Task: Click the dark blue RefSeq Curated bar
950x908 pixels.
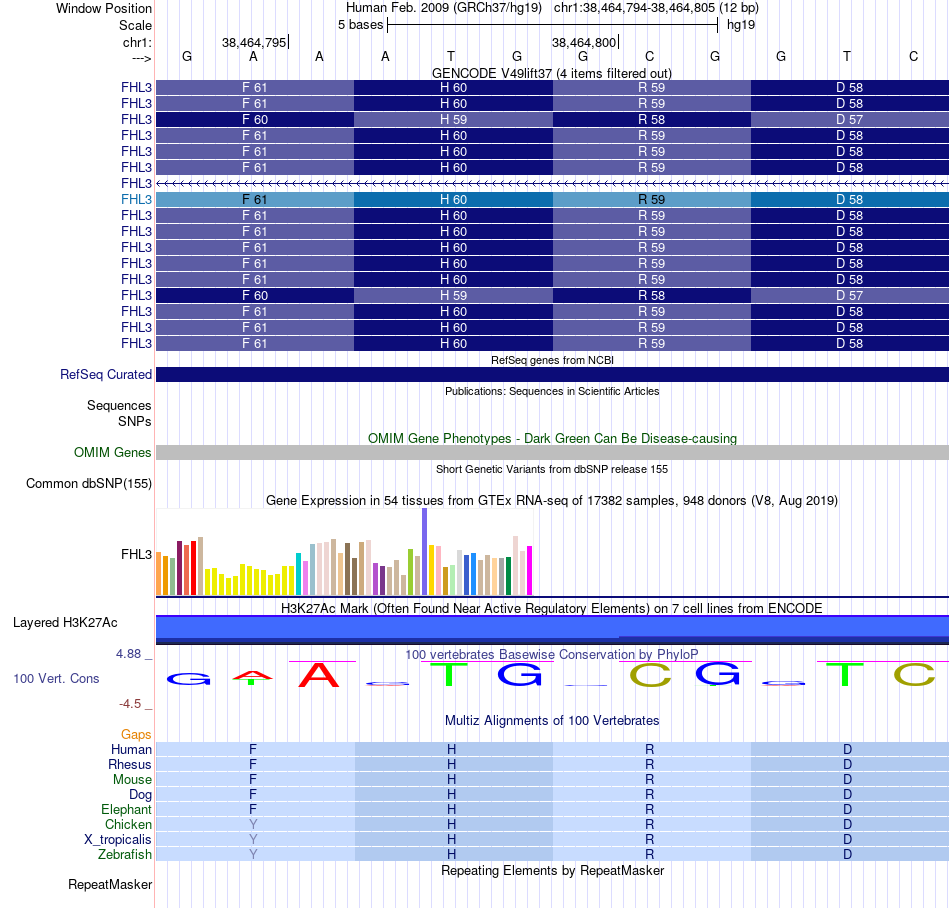Action: point(552,374)
